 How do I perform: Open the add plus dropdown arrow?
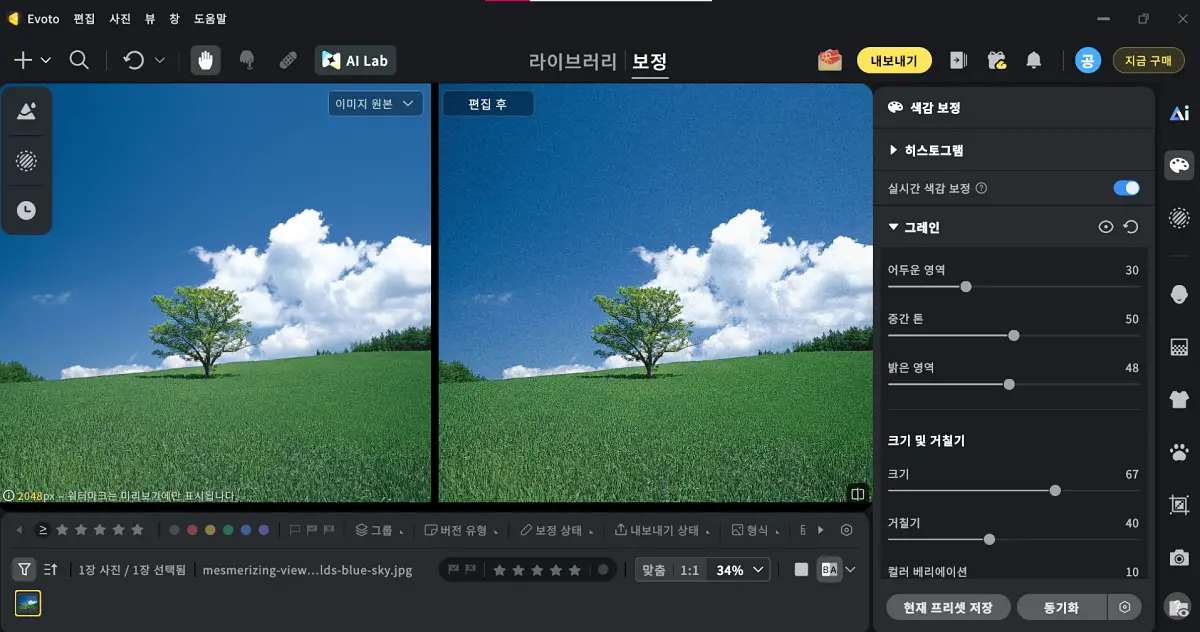pyautogui.click(x=46, y=60)
